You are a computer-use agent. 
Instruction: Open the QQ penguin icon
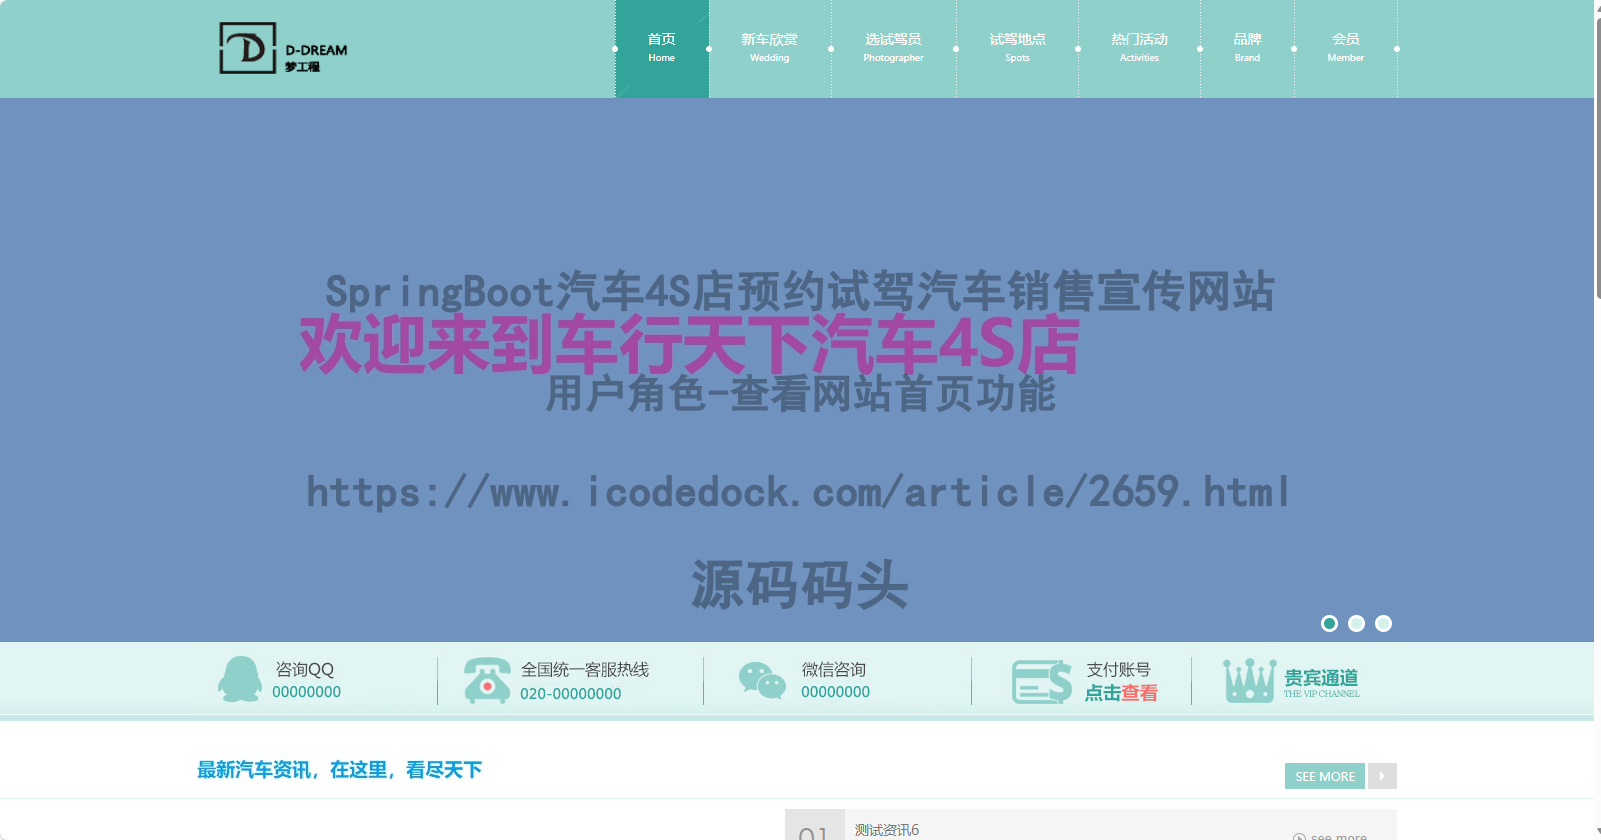tap(240, 679)
